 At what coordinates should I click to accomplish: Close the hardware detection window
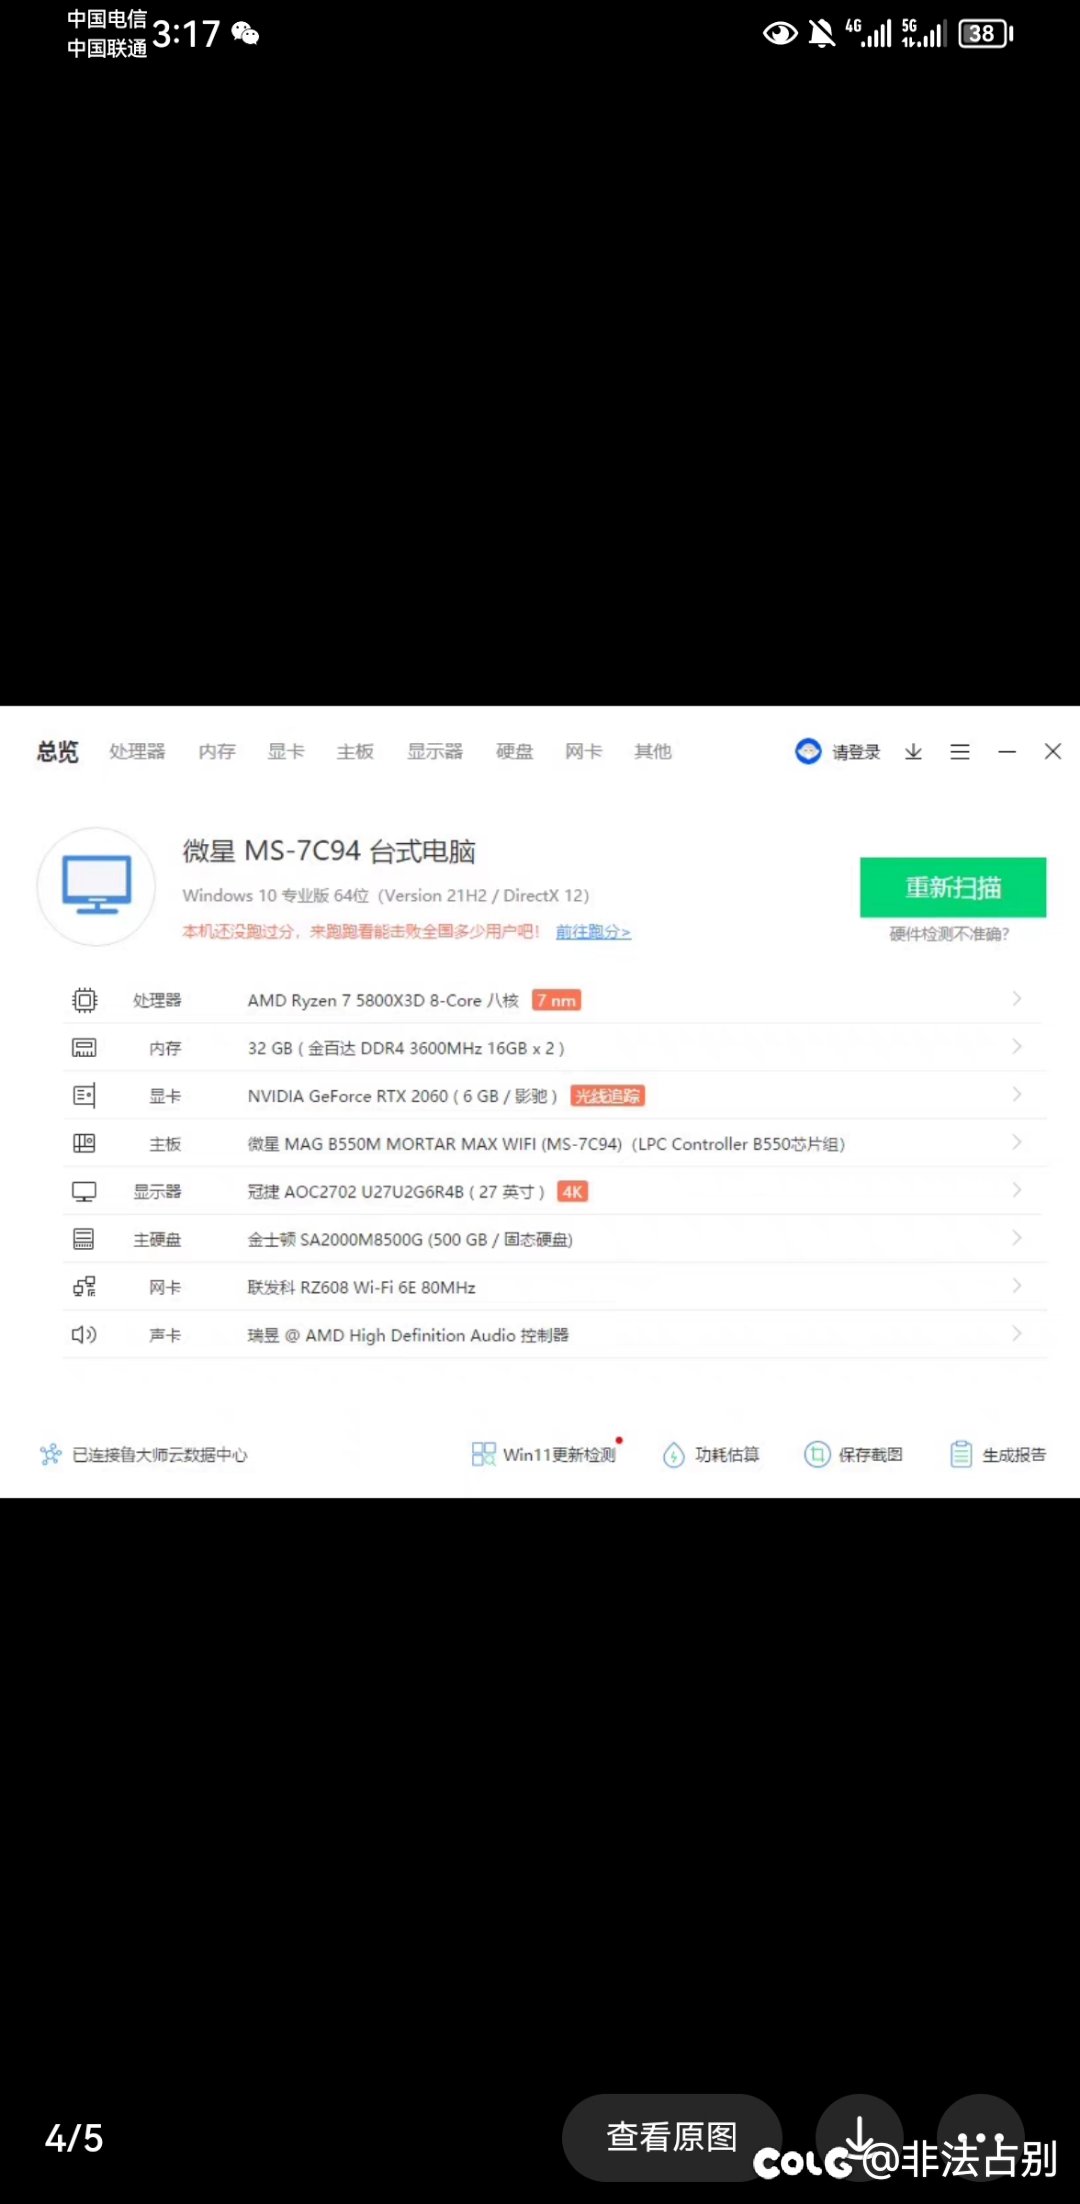1053,751
